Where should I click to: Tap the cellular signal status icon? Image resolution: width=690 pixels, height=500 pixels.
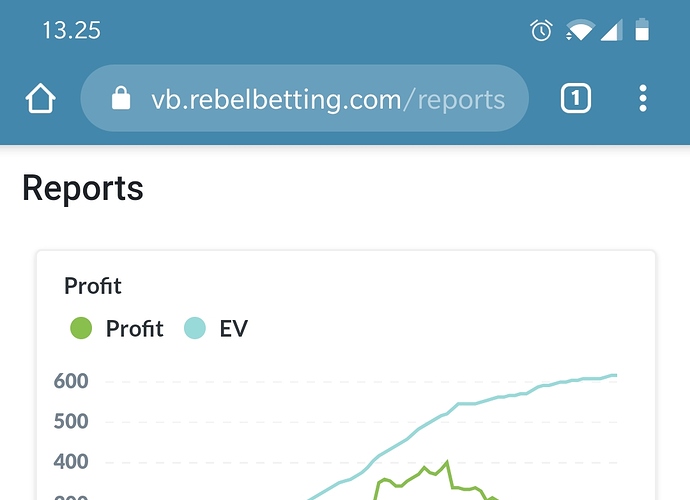612,30
